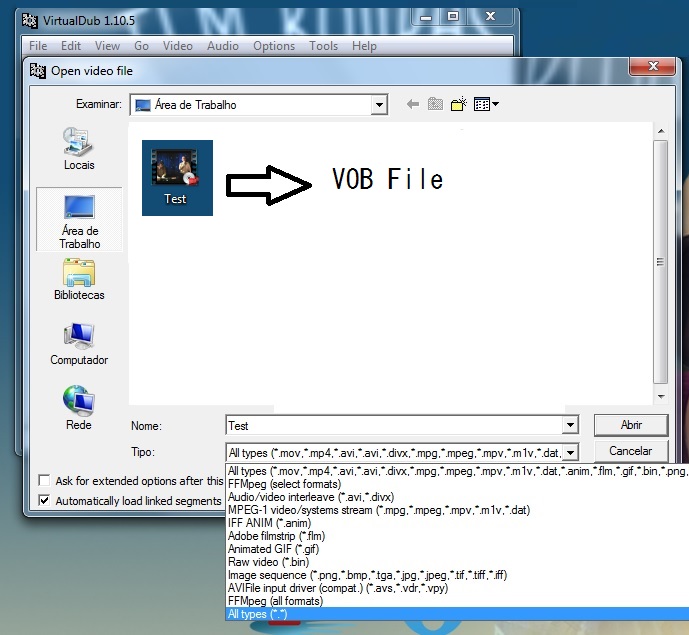Select the Test video file thumbnail

click(177, 178)
